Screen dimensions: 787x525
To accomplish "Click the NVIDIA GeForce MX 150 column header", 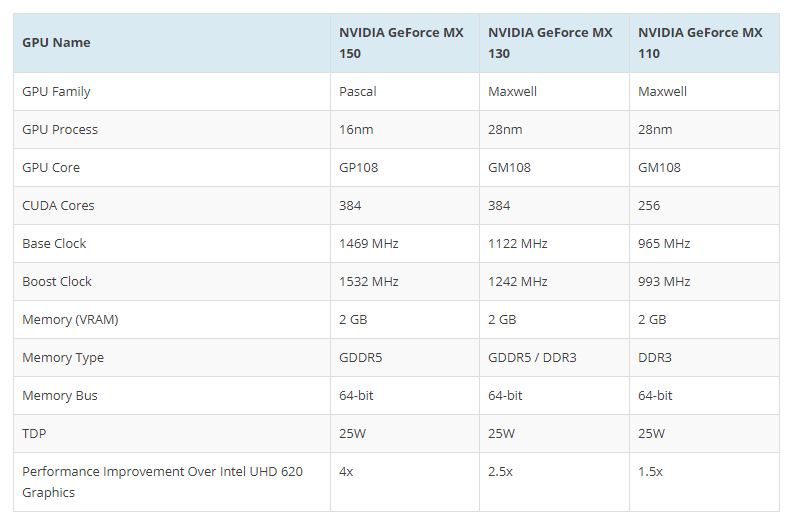I will tap(400, 42).
